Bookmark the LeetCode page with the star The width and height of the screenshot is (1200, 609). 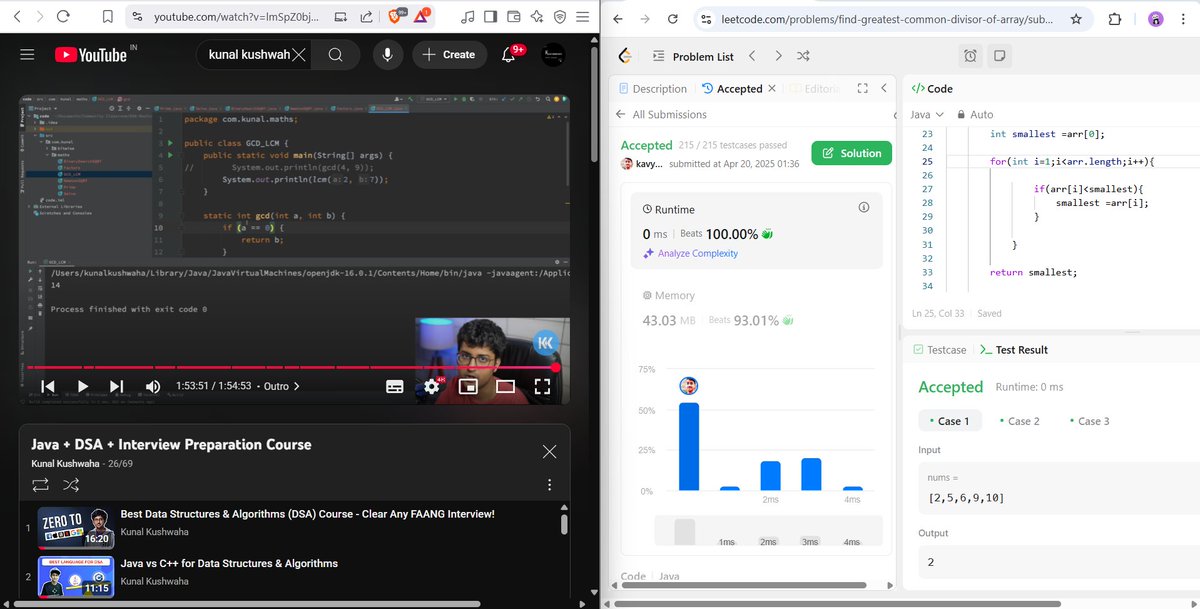pyautogui.click(x=1076, y=19)
